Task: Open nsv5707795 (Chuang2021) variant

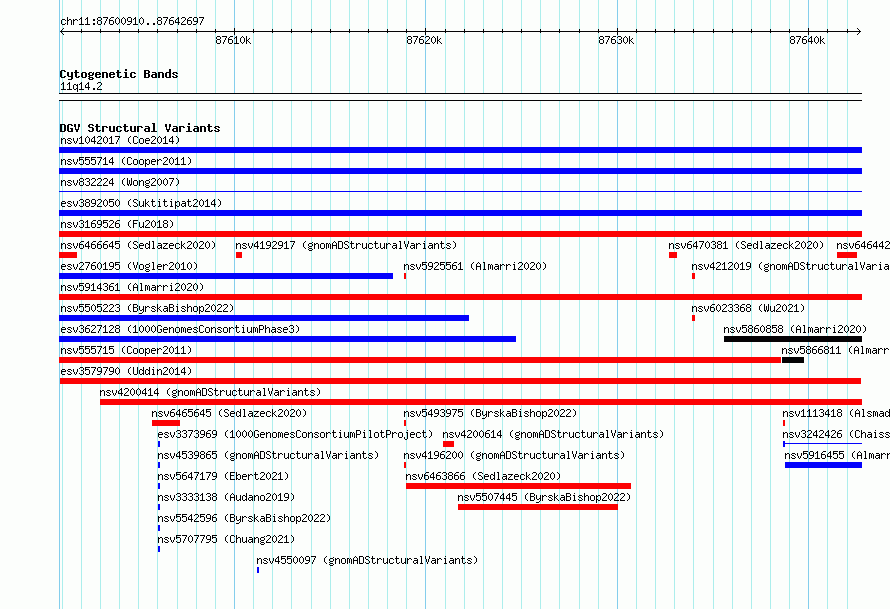Action: pos(226,539)
